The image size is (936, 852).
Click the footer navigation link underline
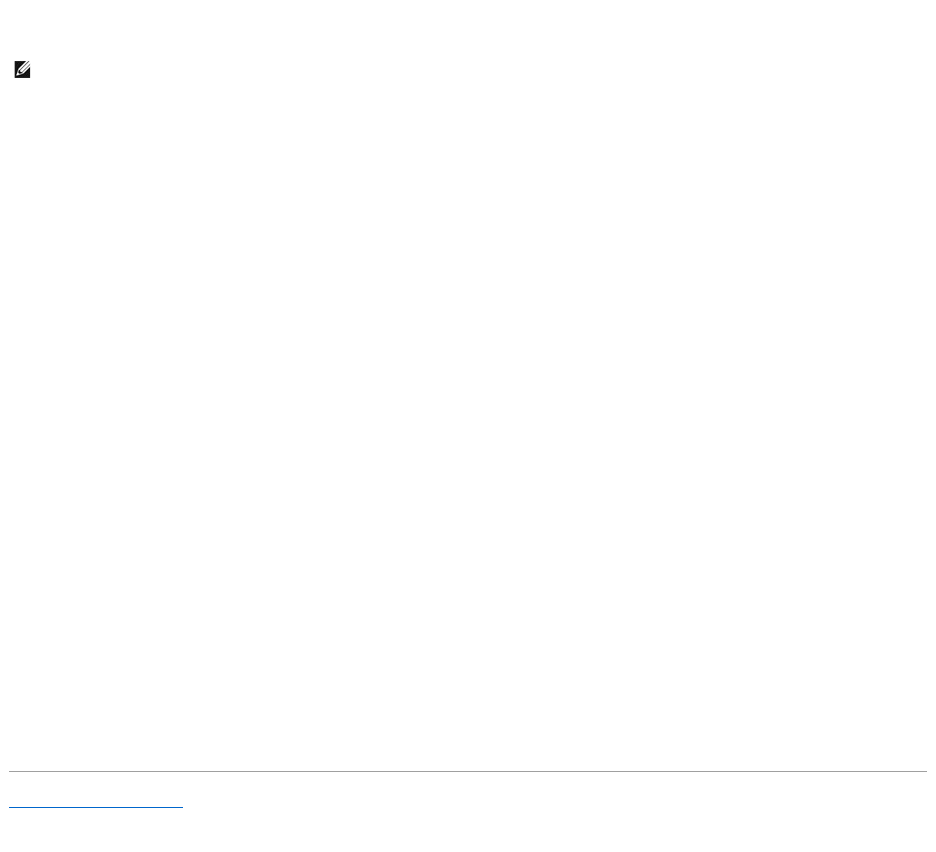coord(96,807)
